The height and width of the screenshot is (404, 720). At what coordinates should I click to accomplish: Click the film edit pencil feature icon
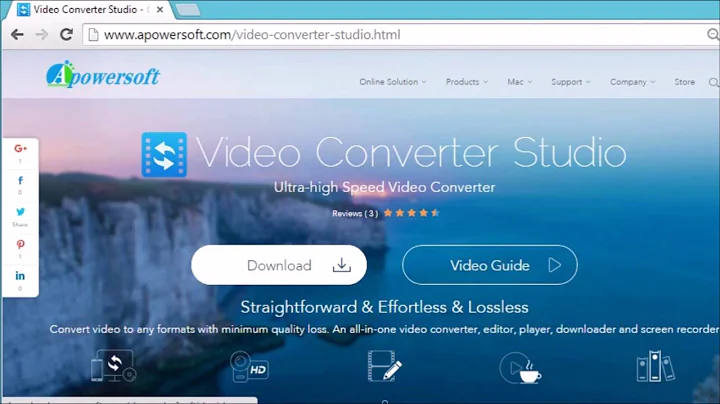click(x=385, y=366)
